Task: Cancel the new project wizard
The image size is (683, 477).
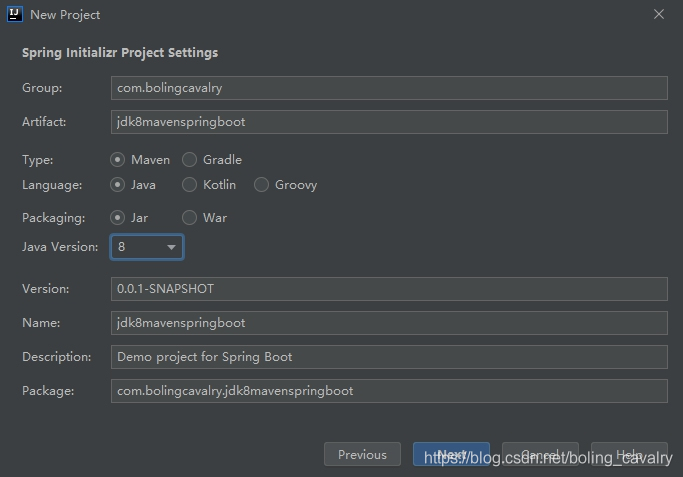Action: (x=540, y=454)
